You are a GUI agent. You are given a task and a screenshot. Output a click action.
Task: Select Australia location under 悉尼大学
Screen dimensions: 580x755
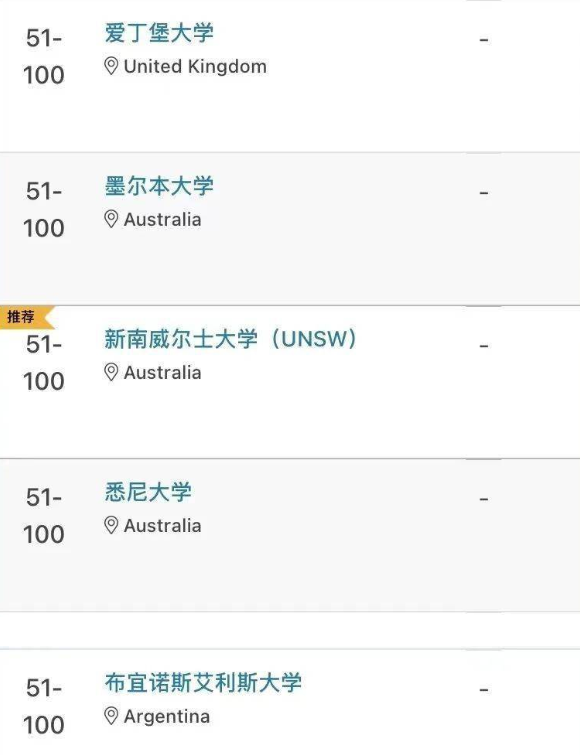(x=163, y=526)
